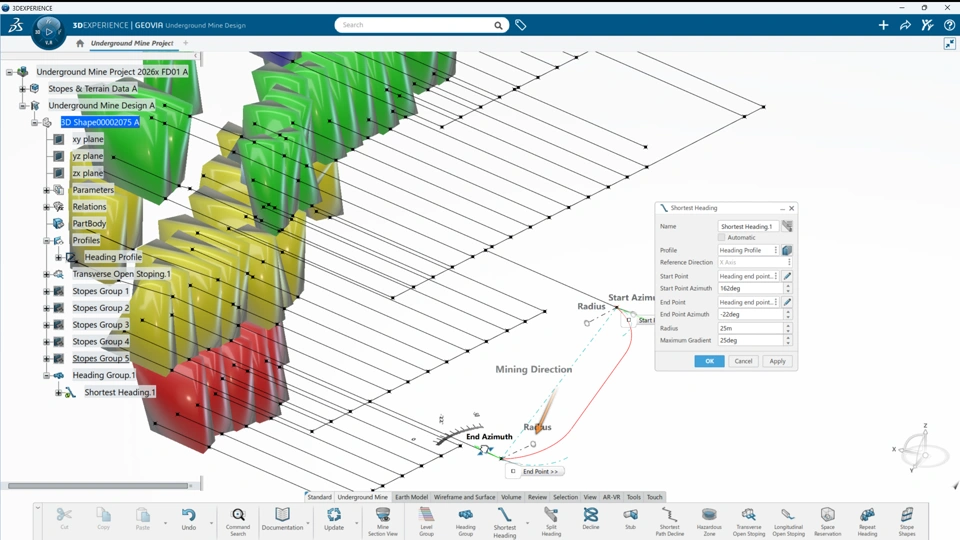Expand the Parameters tree node
The height and width of the screenshot is (540, 960).
pyautogui.click(x=47, y=190)
